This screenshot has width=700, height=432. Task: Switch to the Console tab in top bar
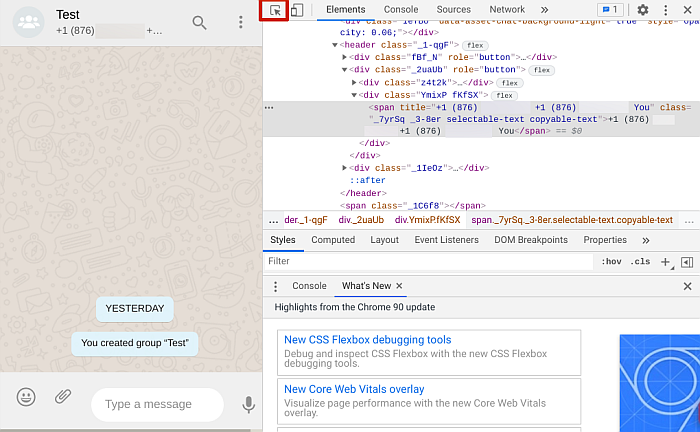point(401,9)
